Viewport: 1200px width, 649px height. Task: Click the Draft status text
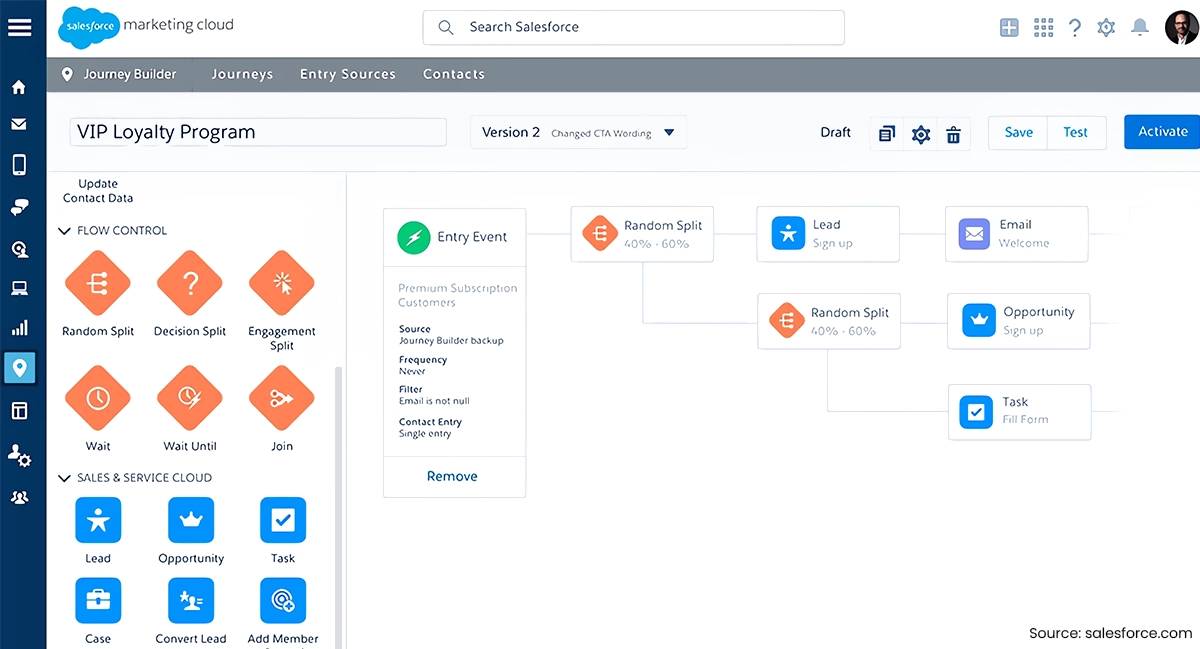(x=836, y=132)
